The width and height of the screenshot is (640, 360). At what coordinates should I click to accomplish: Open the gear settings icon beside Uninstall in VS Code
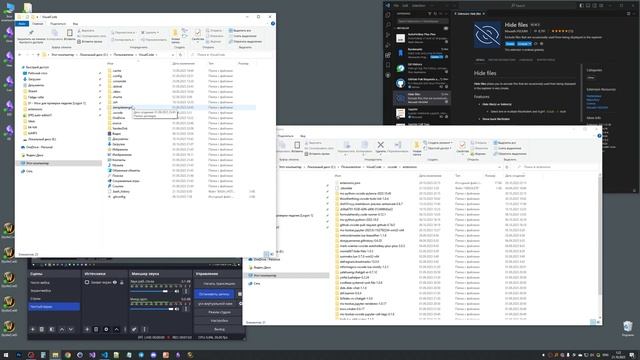click(x=541, y=44)
